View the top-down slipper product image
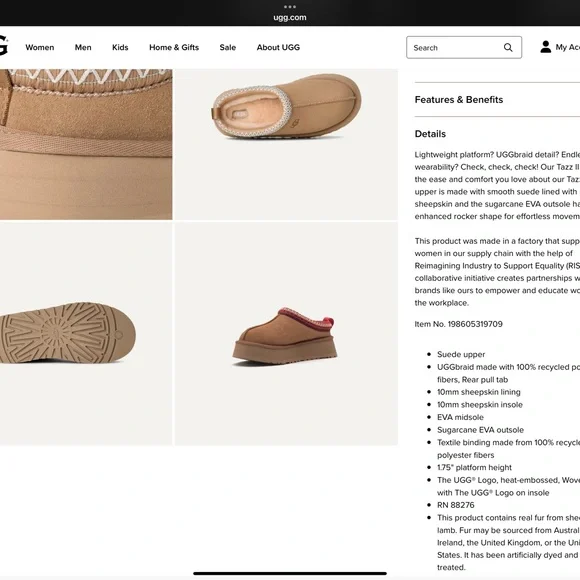 [286, 144]
